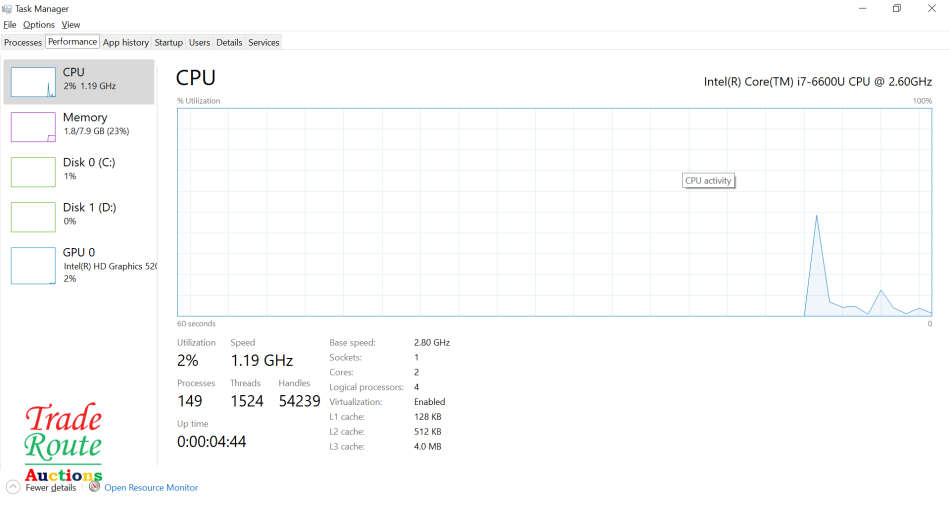Open the View menu
The width and height of the screenshot is (950, 505).
pyautogui.click(x=71, y=24)
